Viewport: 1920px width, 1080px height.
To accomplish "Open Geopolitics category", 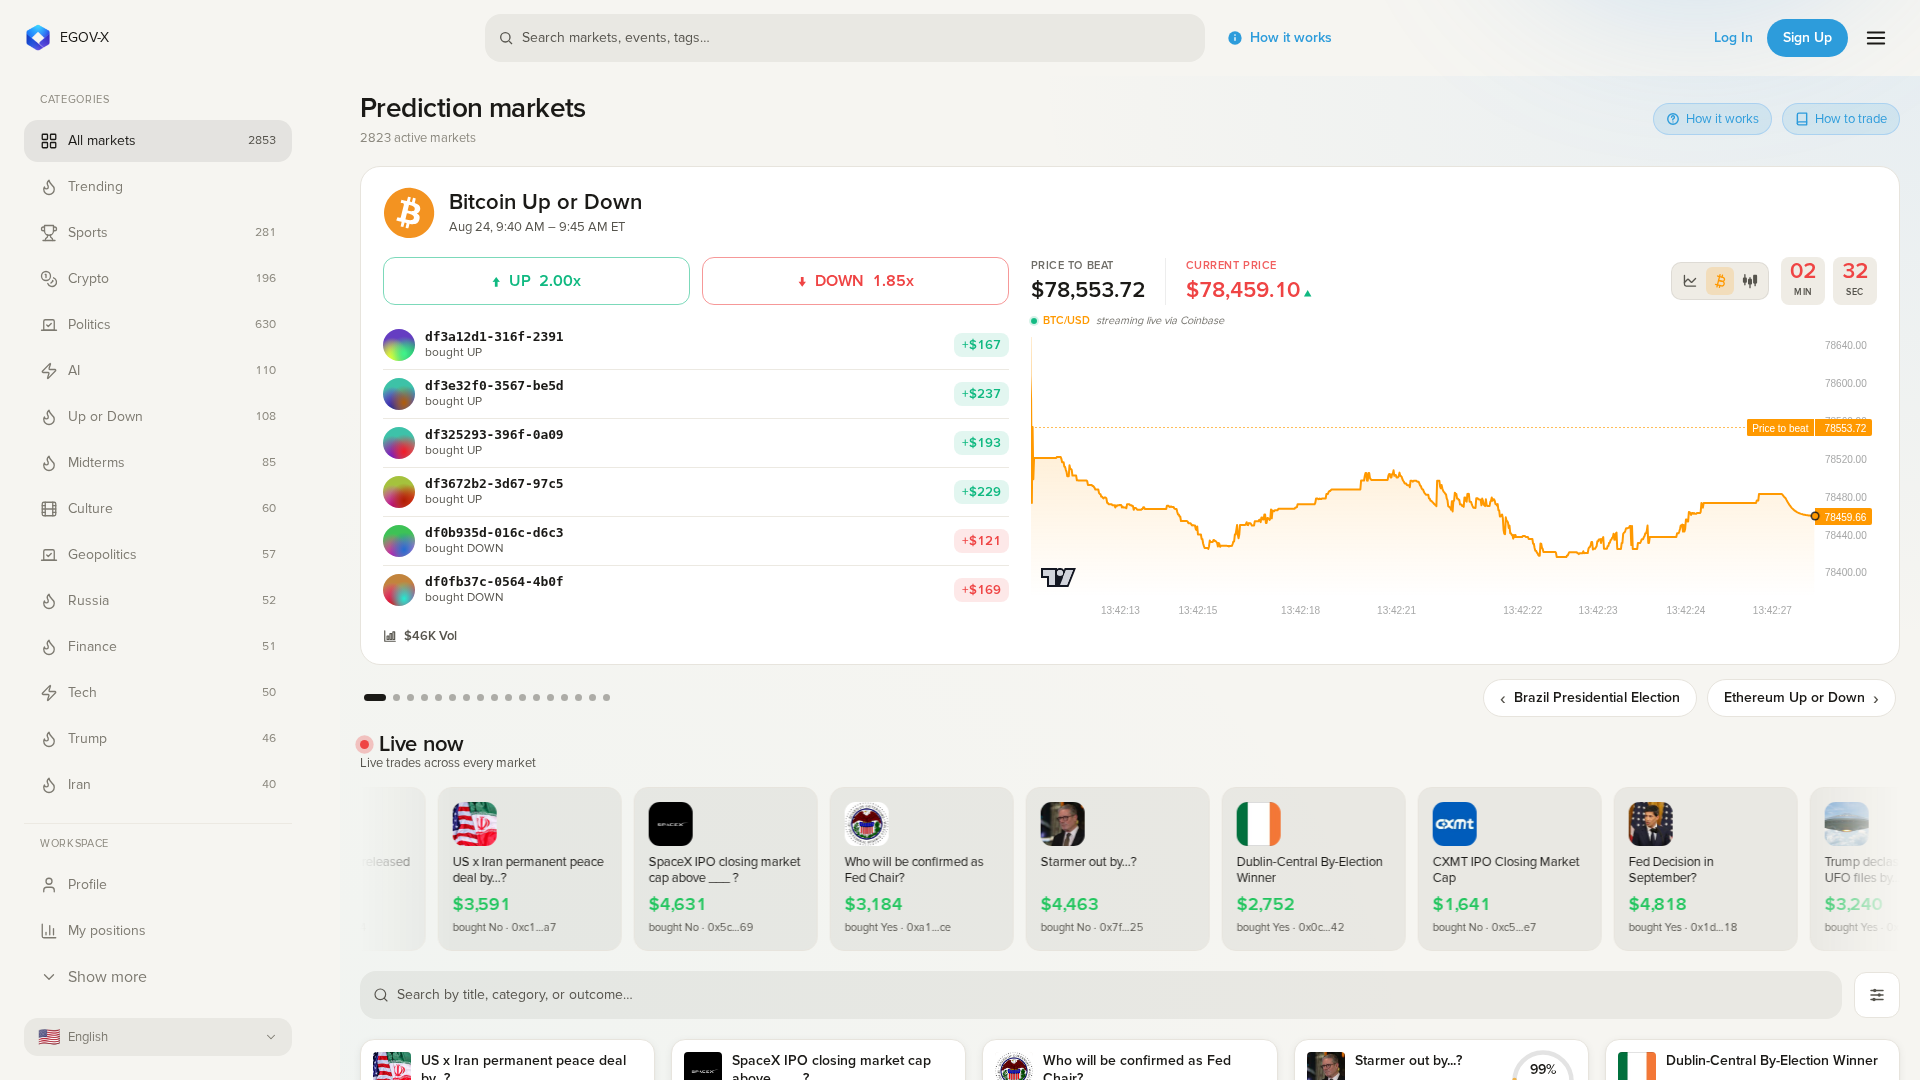I will coord(158,555).
